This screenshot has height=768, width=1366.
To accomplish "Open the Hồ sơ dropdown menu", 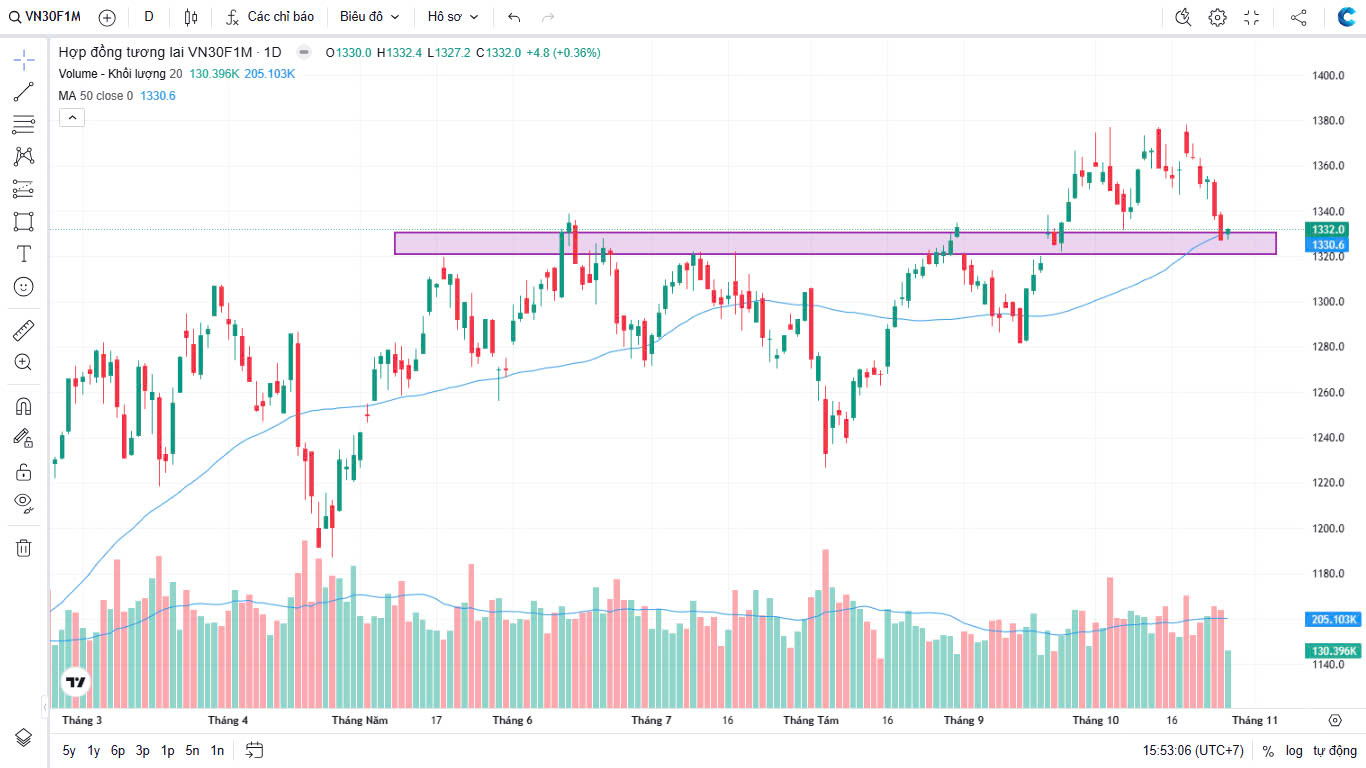I will coord(453,17).
